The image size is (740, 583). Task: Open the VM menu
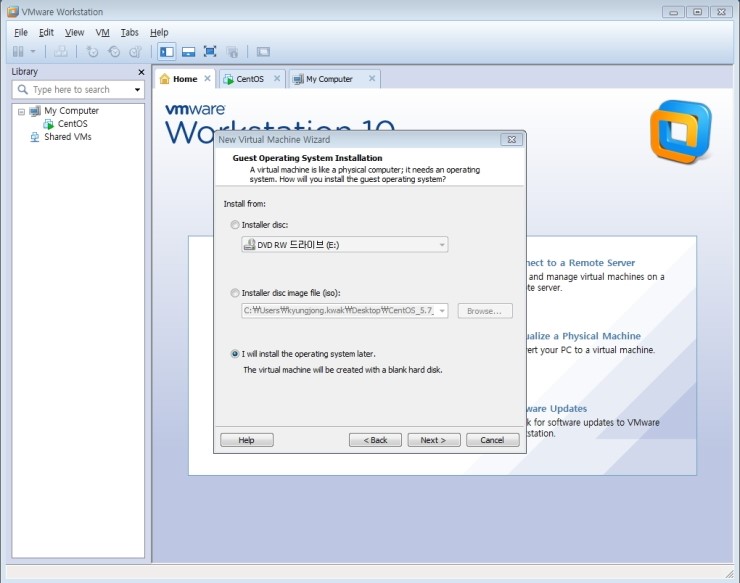click(x=102, y=32)
